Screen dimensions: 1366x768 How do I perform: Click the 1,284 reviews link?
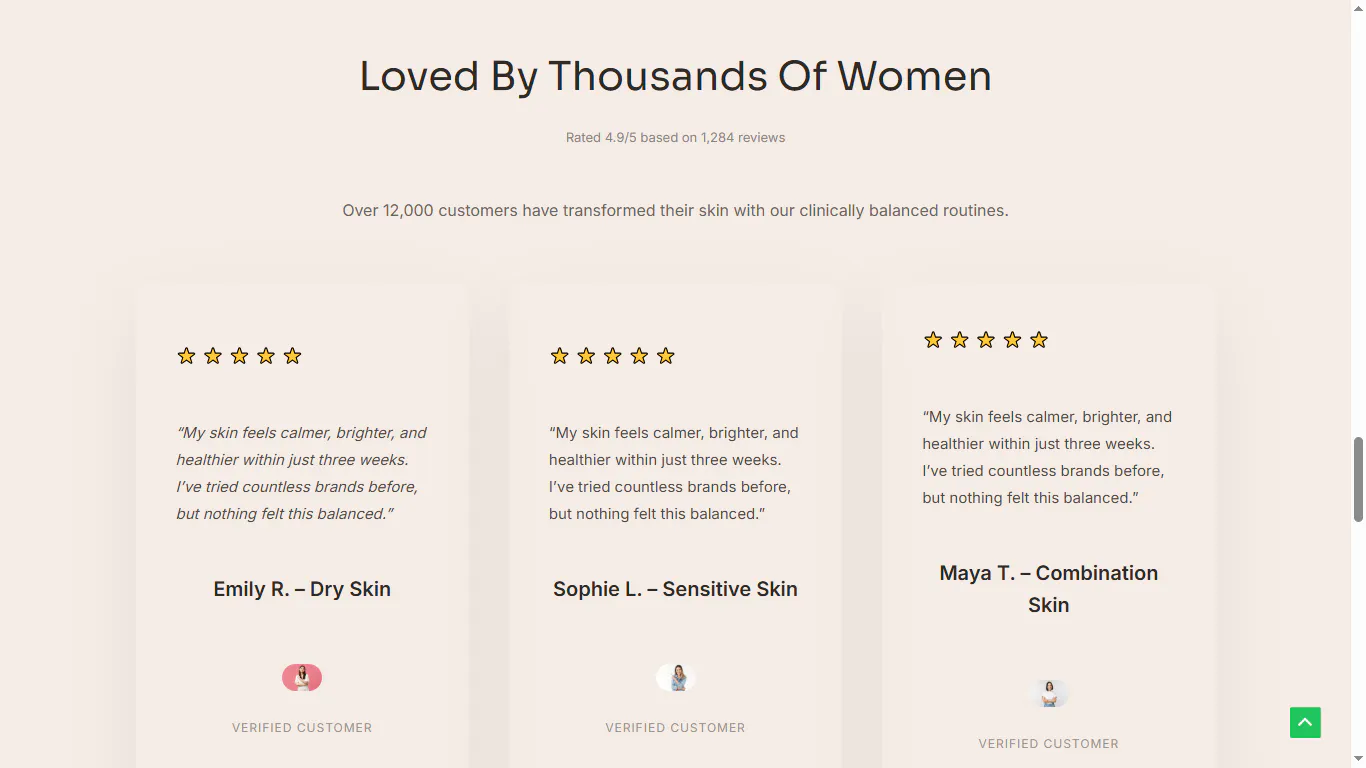click(743, 137)
